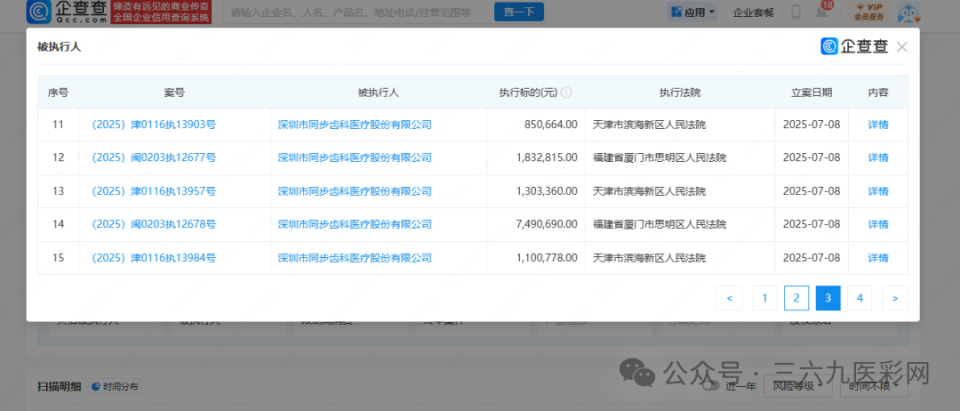This screenshot has height=411, width=960.
Task: Toggle the 近一年 switch
Action: point(711,386)
